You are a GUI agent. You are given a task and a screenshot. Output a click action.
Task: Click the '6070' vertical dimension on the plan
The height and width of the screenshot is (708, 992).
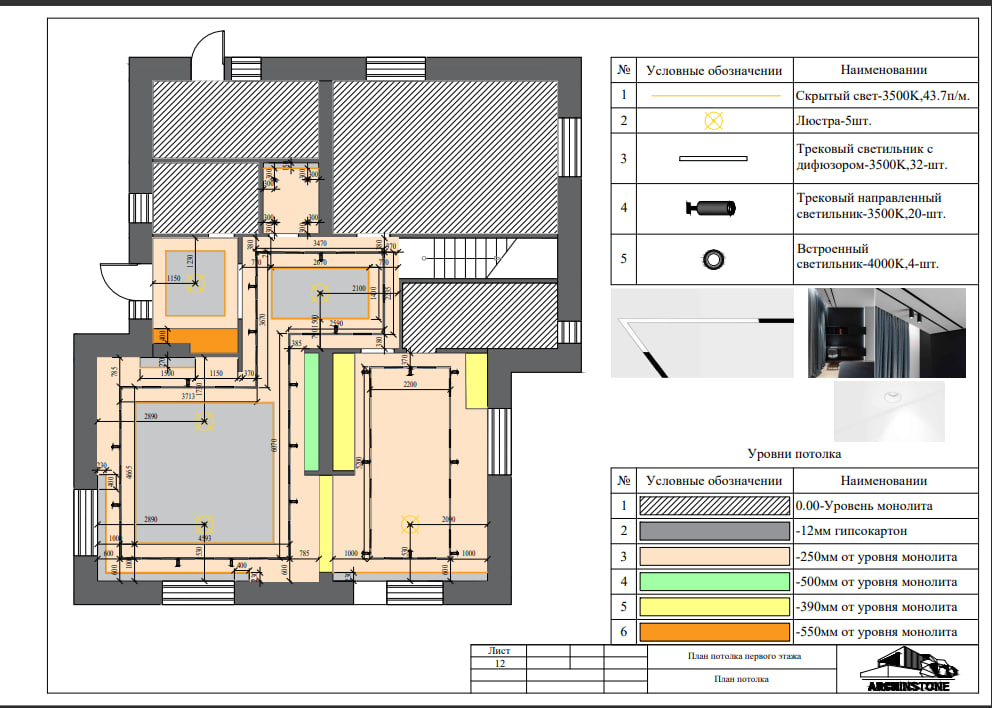pos(274,445)
